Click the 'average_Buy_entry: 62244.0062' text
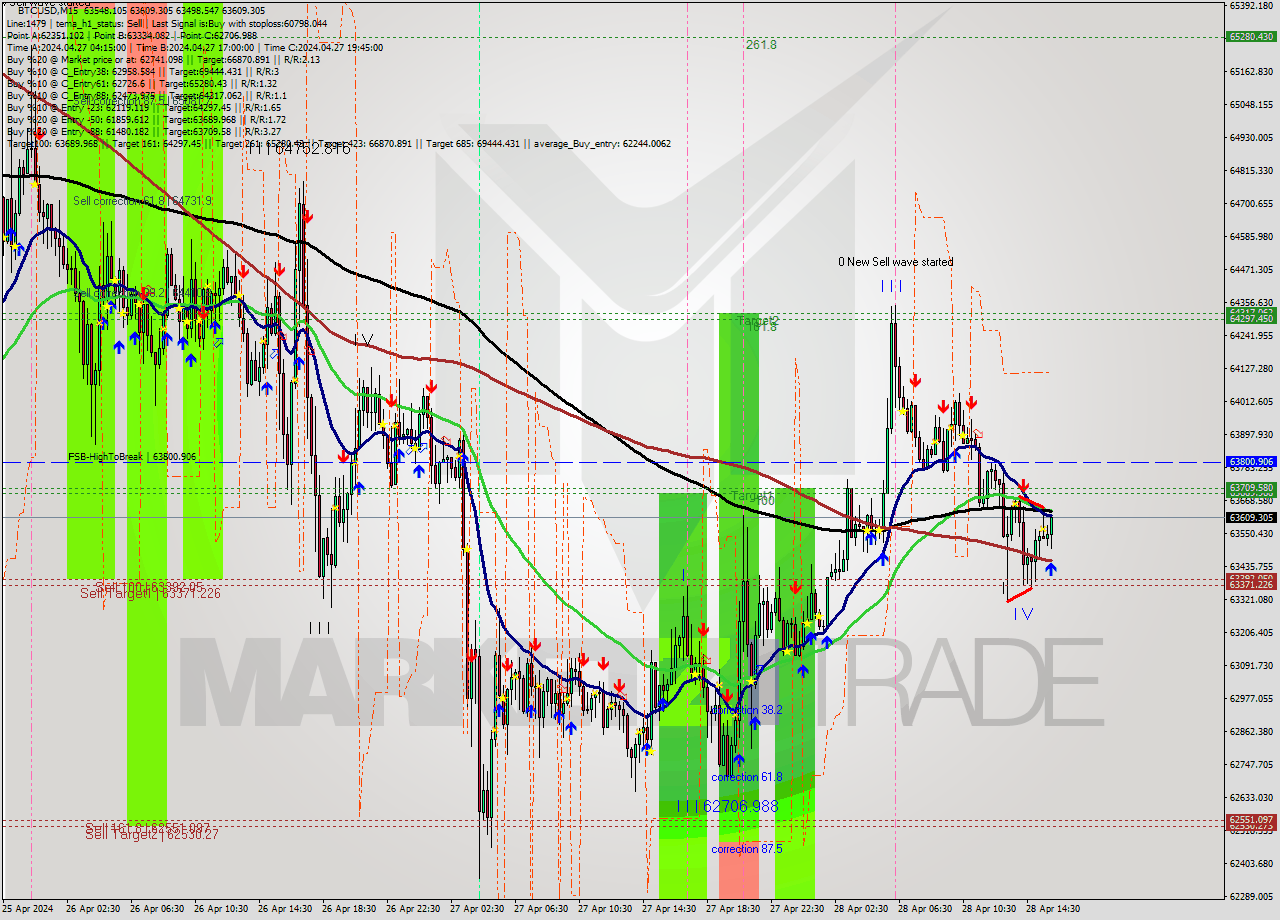The width and height of the screenshot is (1280, 920). pos(601,143)
